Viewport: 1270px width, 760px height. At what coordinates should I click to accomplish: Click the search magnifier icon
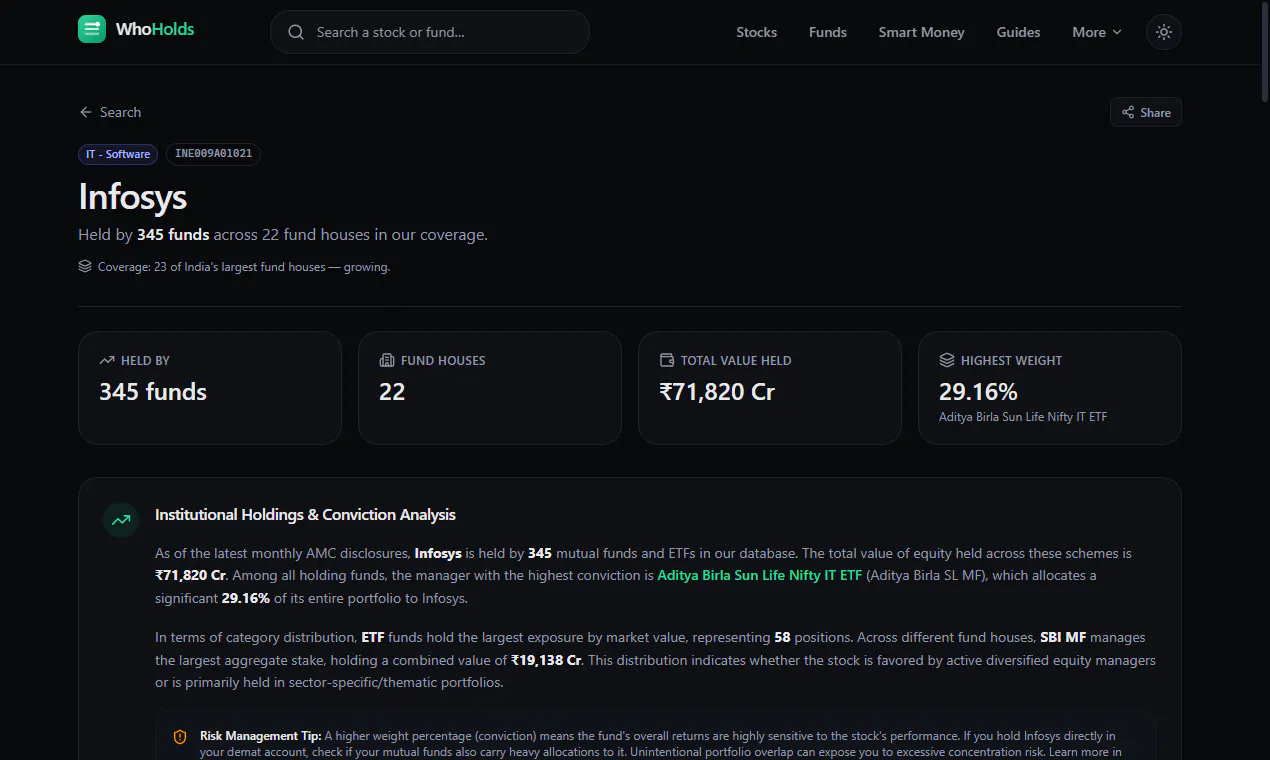pyautogui.click(x=296, y=32)
